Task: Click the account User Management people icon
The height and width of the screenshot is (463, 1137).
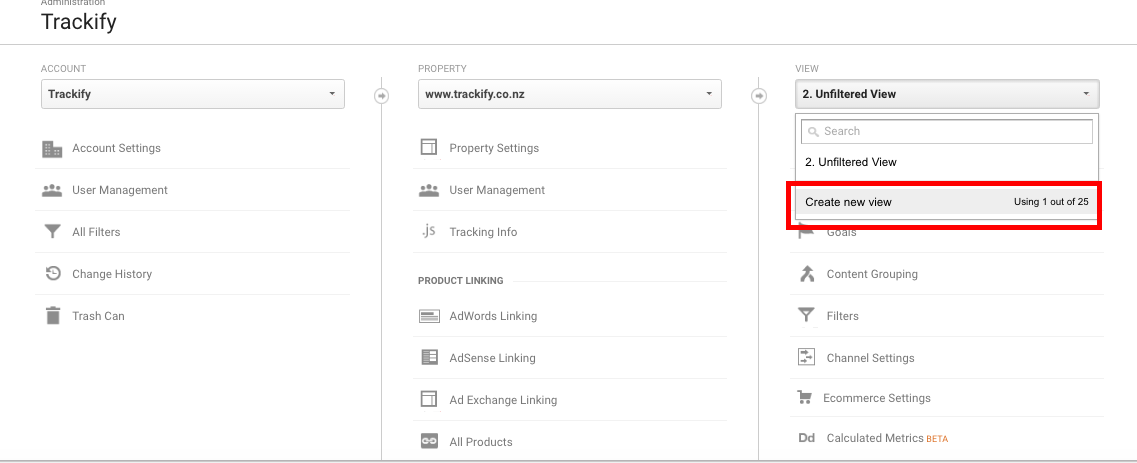Action: point(52,191)
